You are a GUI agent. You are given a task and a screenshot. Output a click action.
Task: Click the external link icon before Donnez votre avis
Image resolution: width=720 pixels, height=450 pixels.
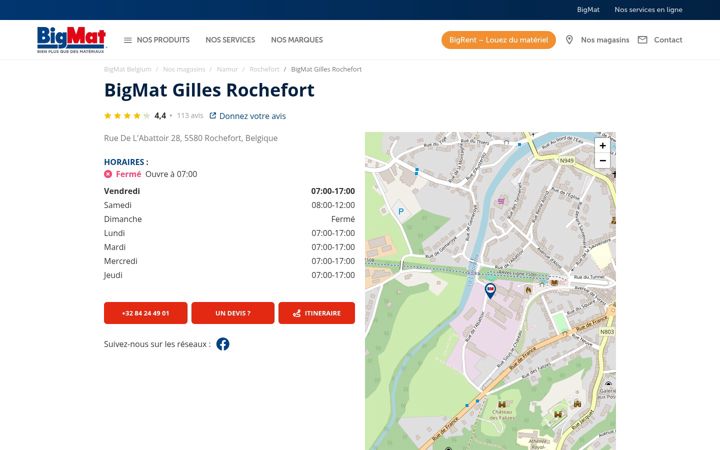click(213, 116)
